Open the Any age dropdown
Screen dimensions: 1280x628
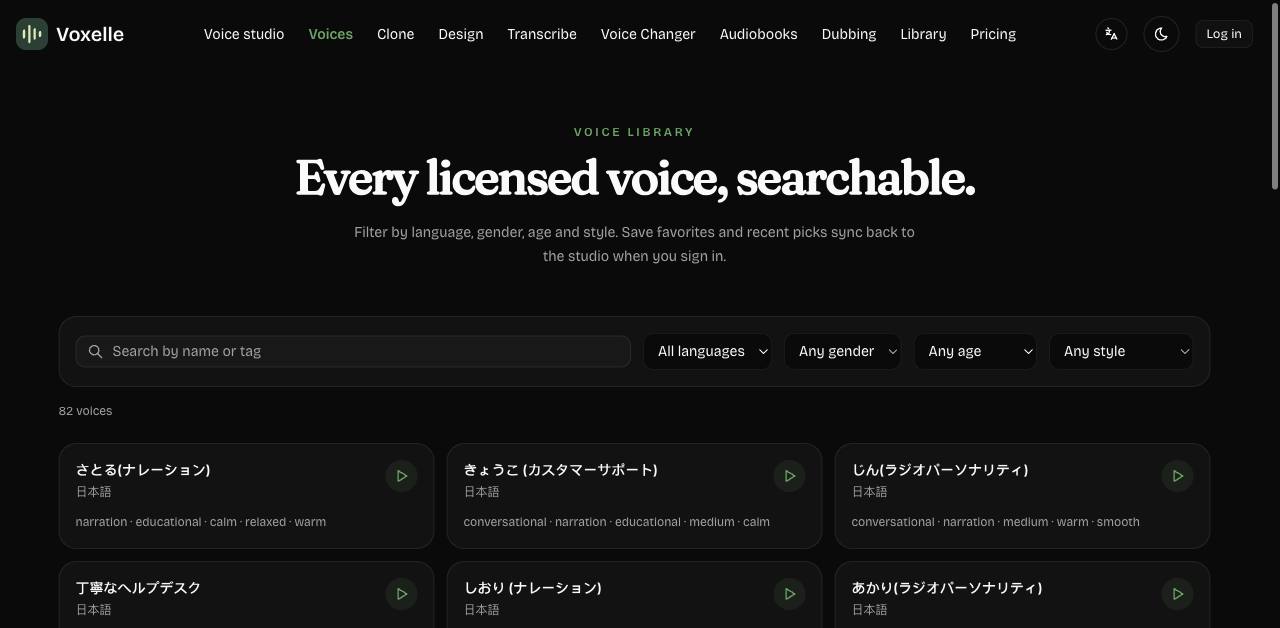click(x=975, y=352)
